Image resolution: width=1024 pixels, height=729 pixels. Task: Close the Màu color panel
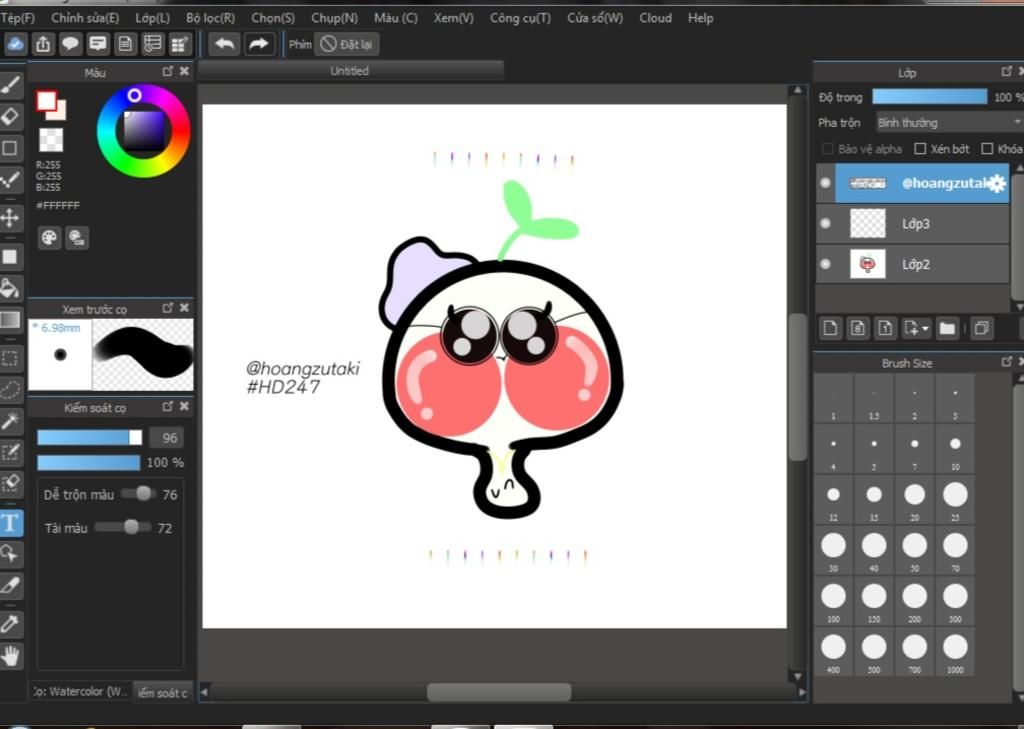[184, 71]
